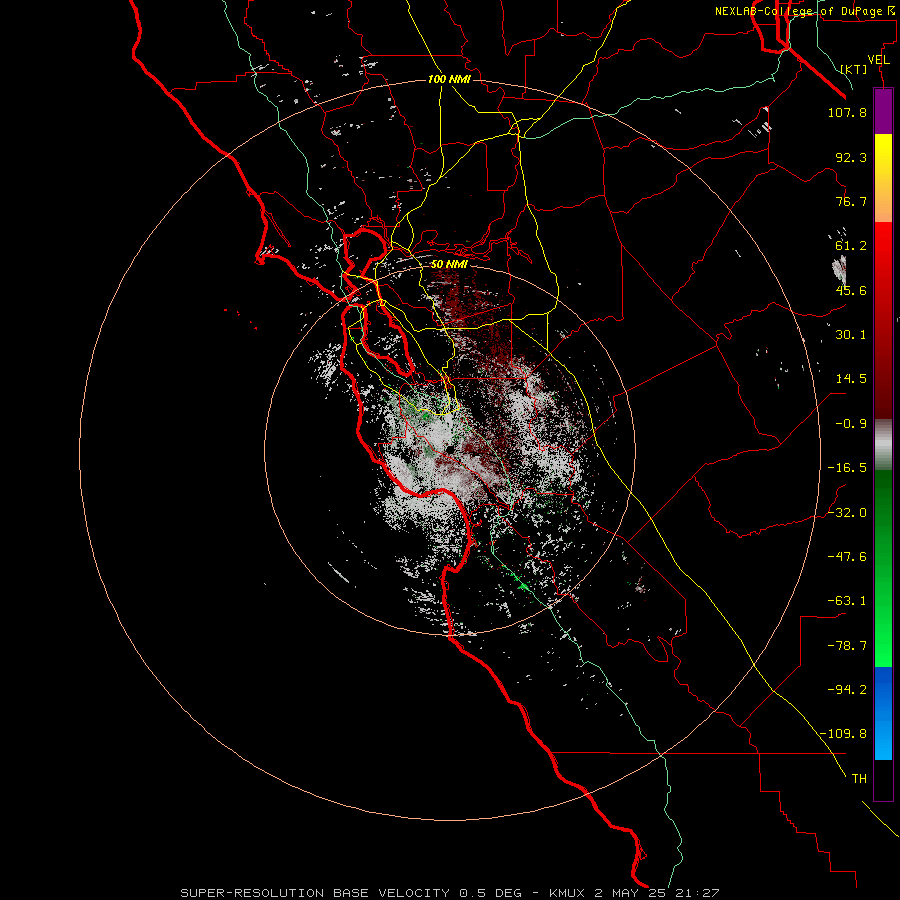Image resolution: width=900 pixels, height=900 pixels.
Task: Click the NEXLAB-College of DuPage watermark text
Action: pyautogui.click(x=804, y=11)
